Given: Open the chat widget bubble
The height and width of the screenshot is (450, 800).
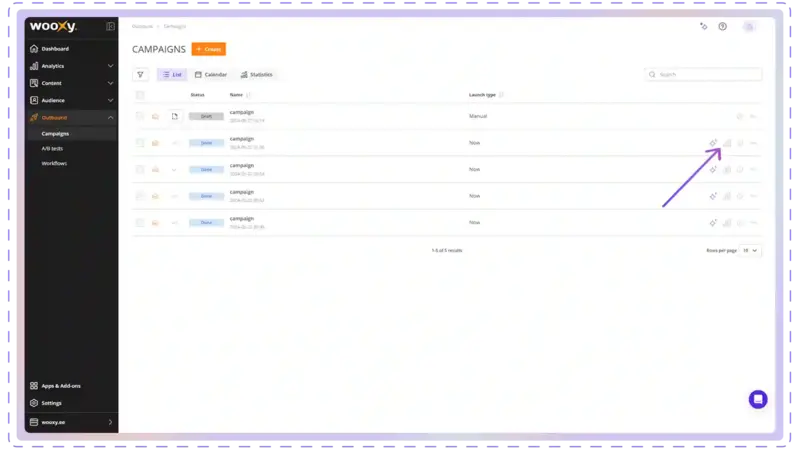Looking at the screenshot, I should pos(758,399).
